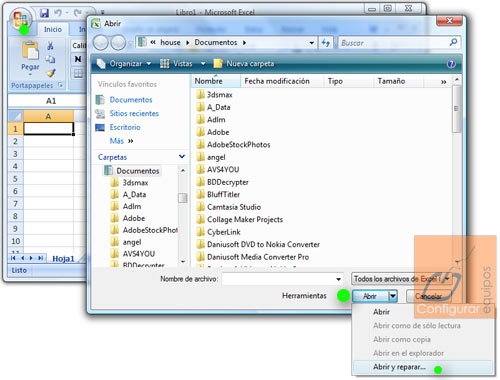Screen dimensions: 500x380
Task: Sort by the Nombre column header
Action: pyautogui.click(x=216, y=81)
